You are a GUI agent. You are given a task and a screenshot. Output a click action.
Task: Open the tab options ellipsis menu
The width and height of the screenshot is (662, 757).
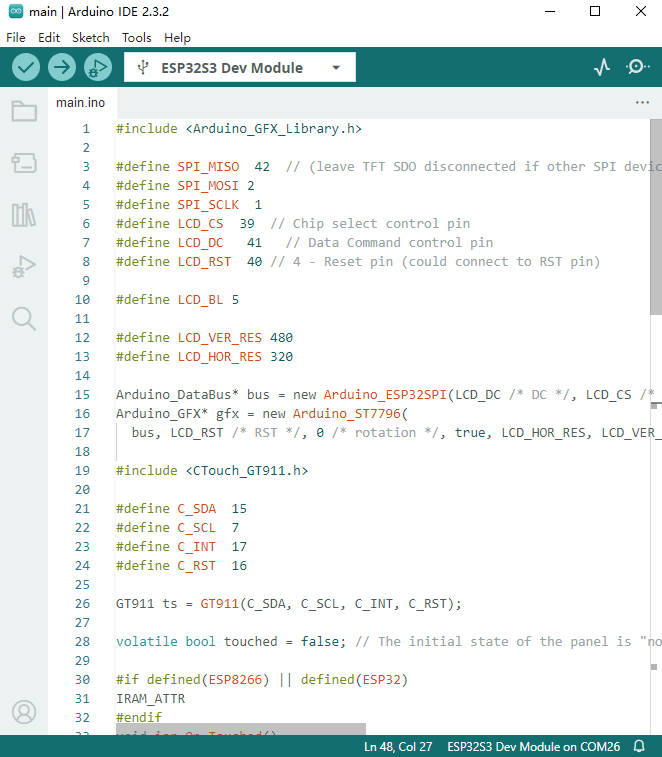point(642,102)
